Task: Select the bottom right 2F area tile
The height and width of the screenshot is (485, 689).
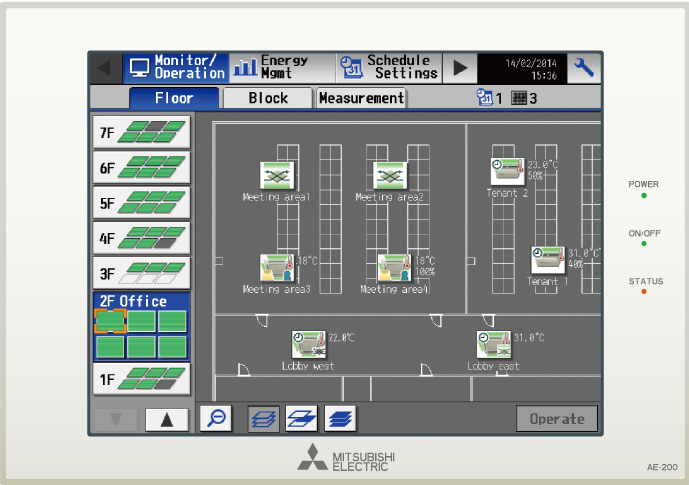Action: pyautogui.click(x=172, y=347)
